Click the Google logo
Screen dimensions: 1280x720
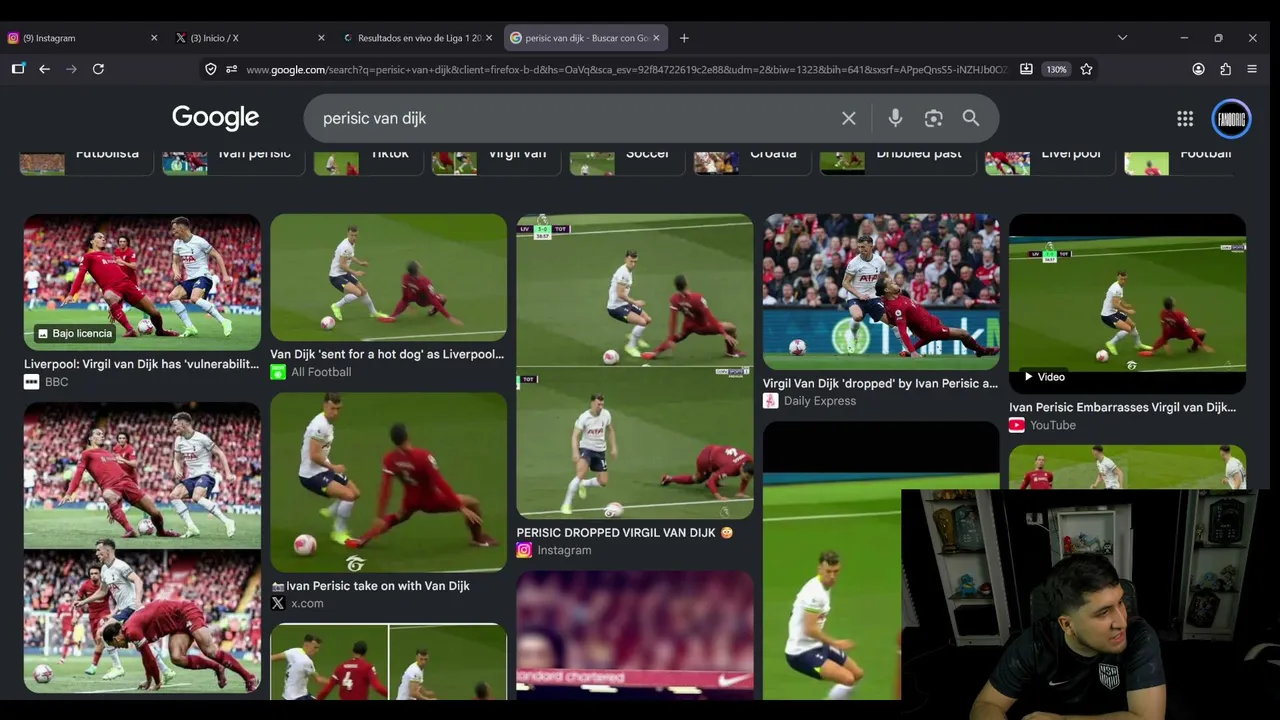[x=215, y=118]
